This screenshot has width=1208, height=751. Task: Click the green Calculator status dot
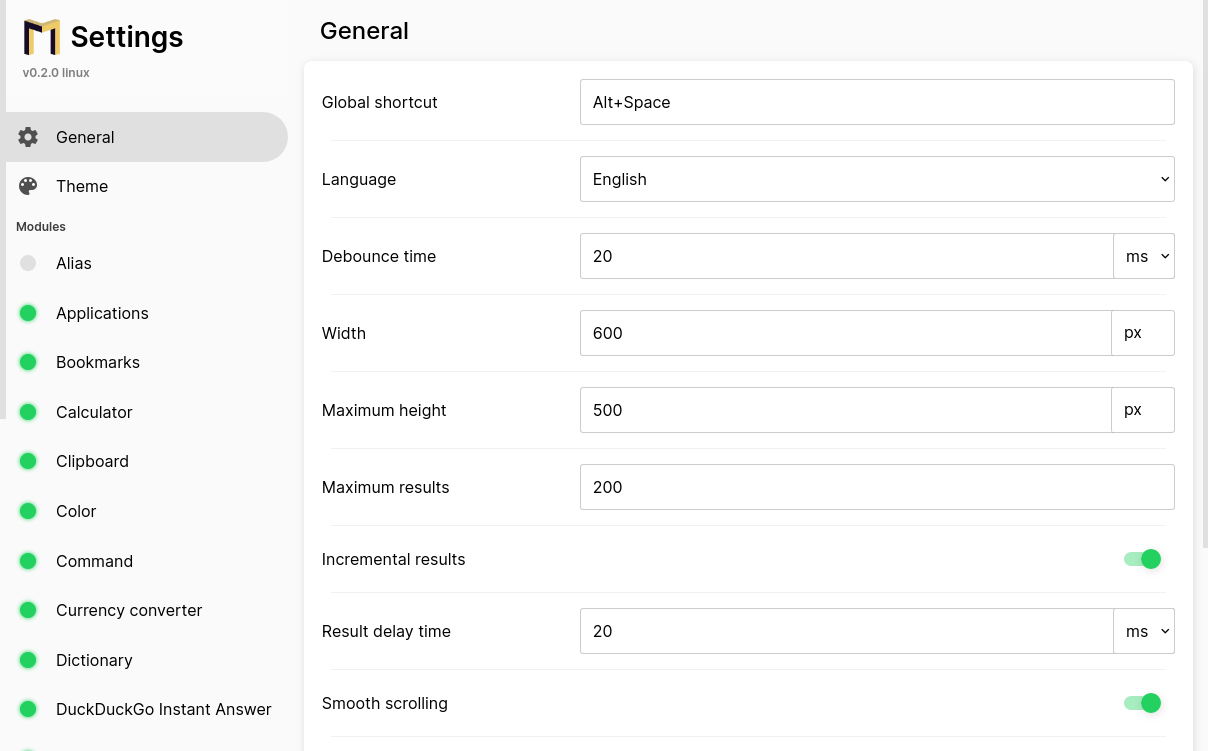[28, 412]
